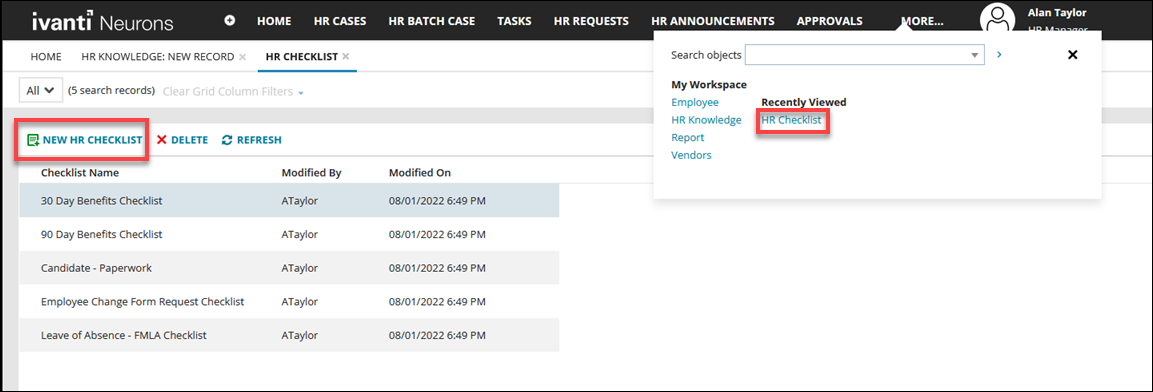Close the search objects popup
This screenshot has width=1153, height=392.
tap(1072, 54)
